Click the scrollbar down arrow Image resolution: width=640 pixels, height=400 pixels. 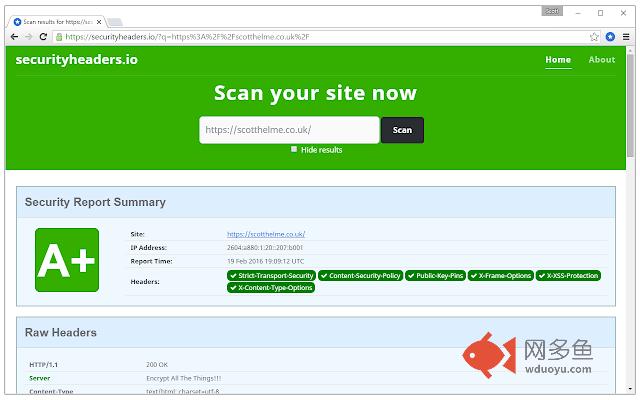[631, 390]
